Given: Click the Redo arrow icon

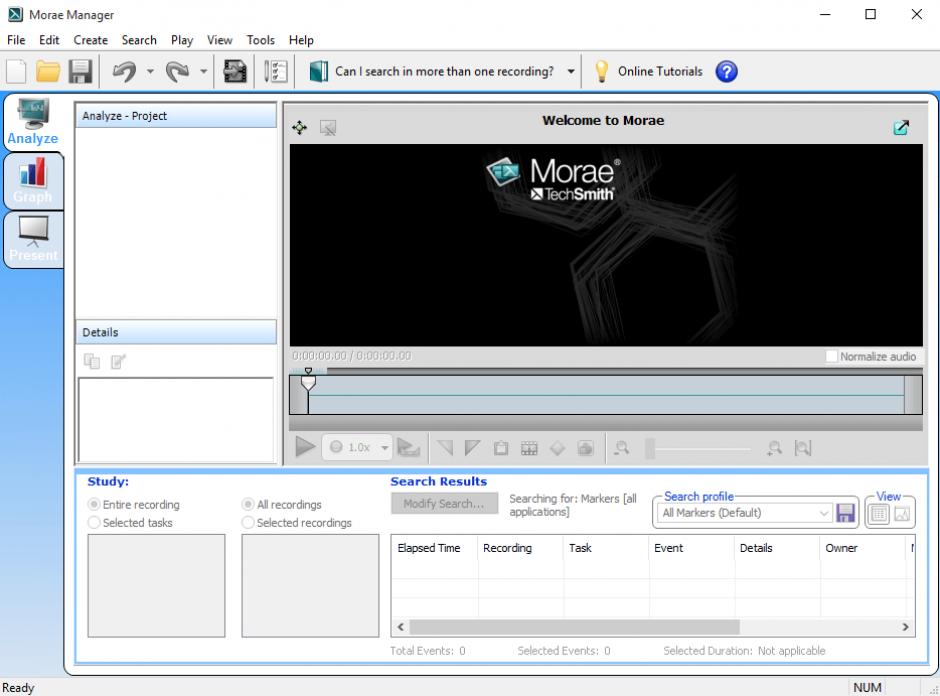Looking at the screenshot, I should 177,71.
